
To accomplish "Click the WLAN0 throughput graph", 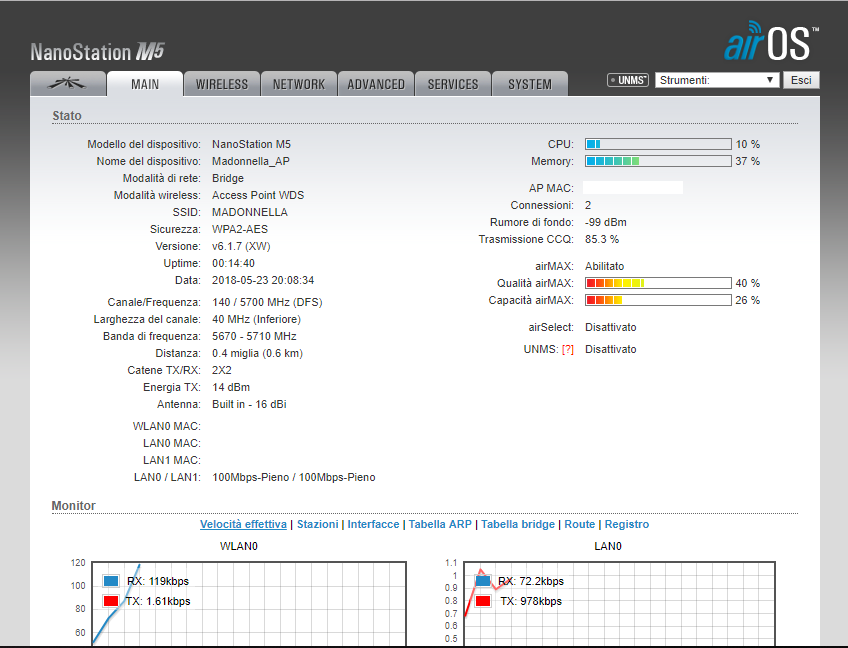I will coord(249,604).
